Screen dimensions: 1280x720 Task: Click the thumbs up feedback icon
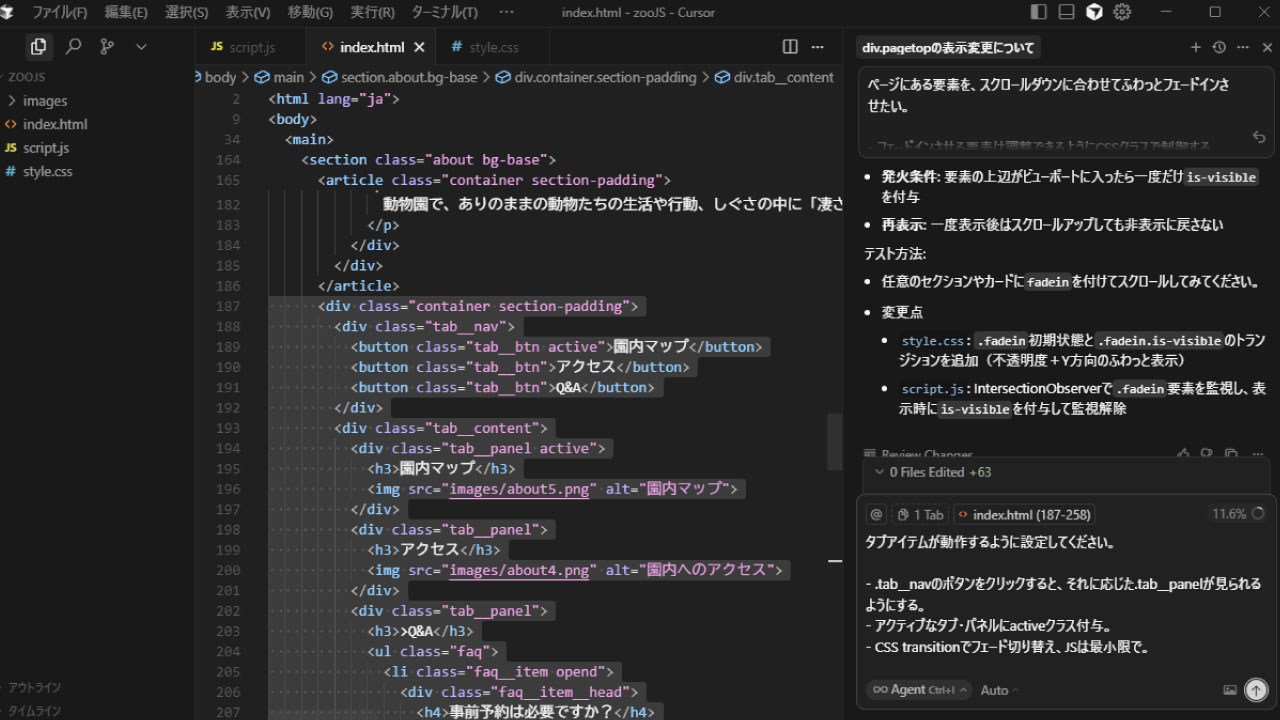[1184, 454]
